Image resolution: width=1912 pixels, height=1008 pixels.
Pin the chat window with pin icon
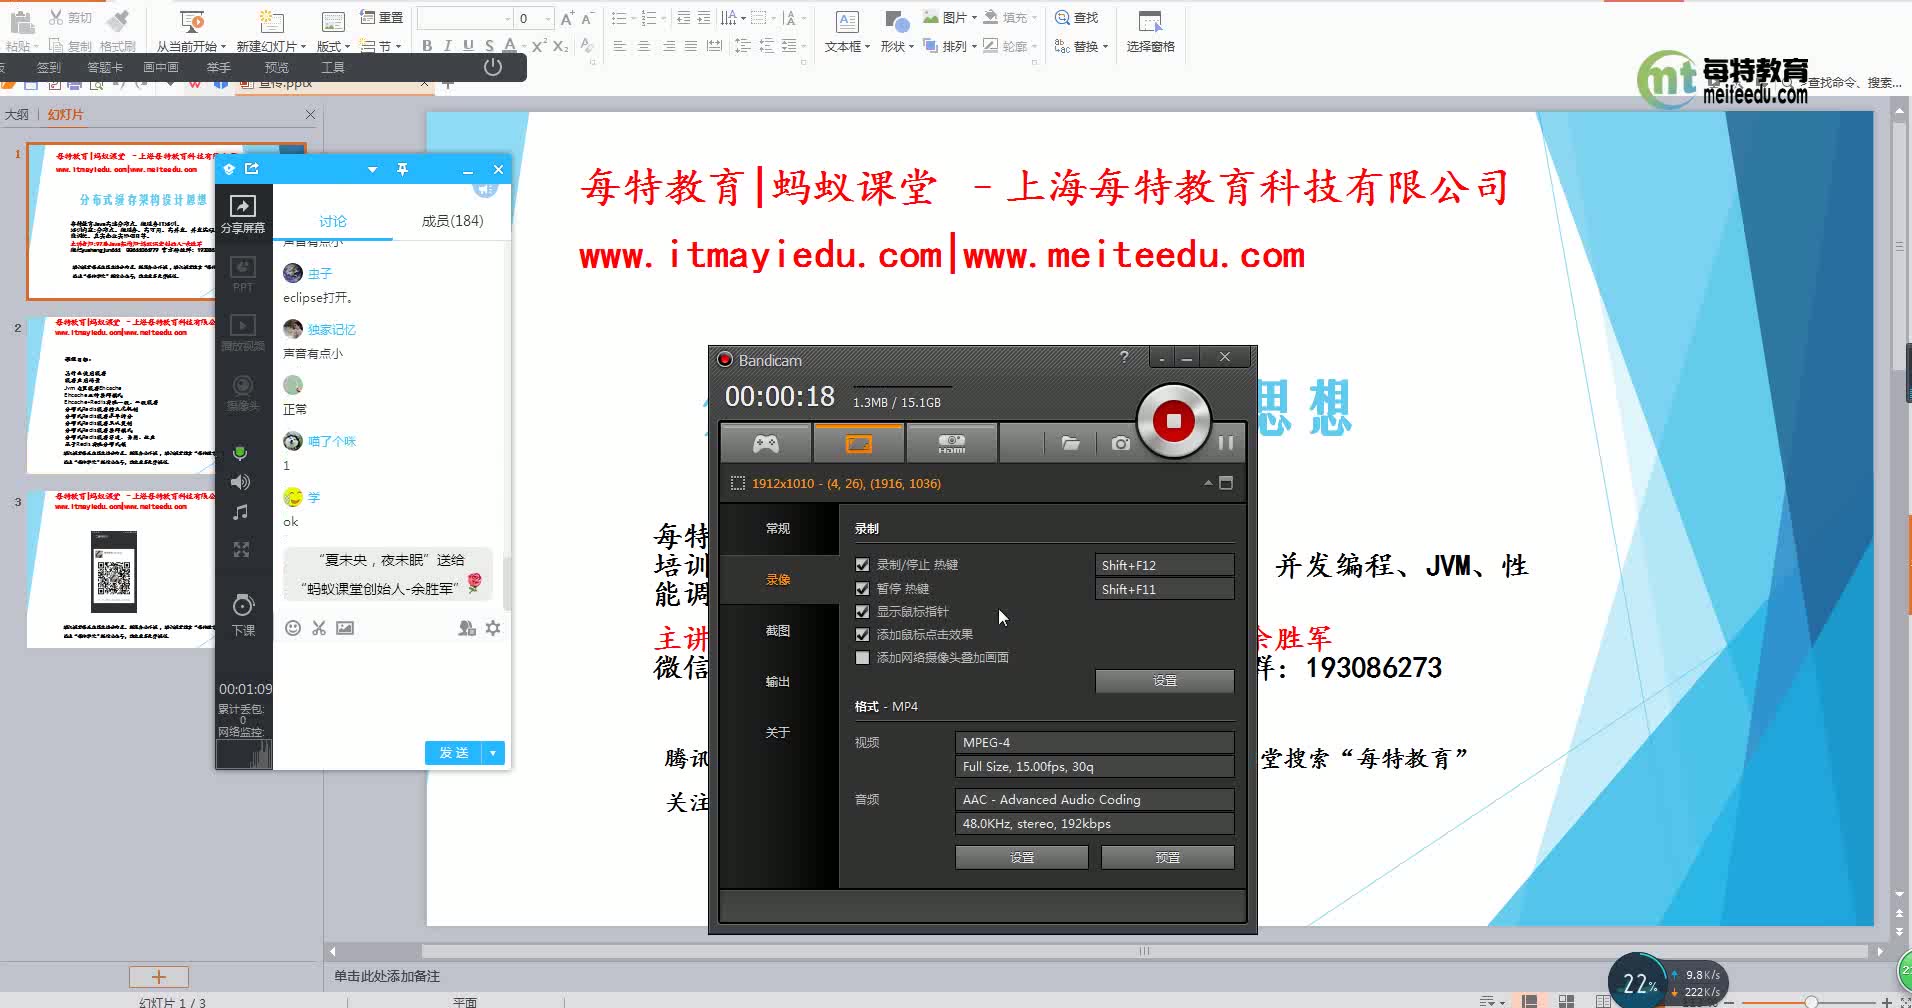[x=402, y=170]
